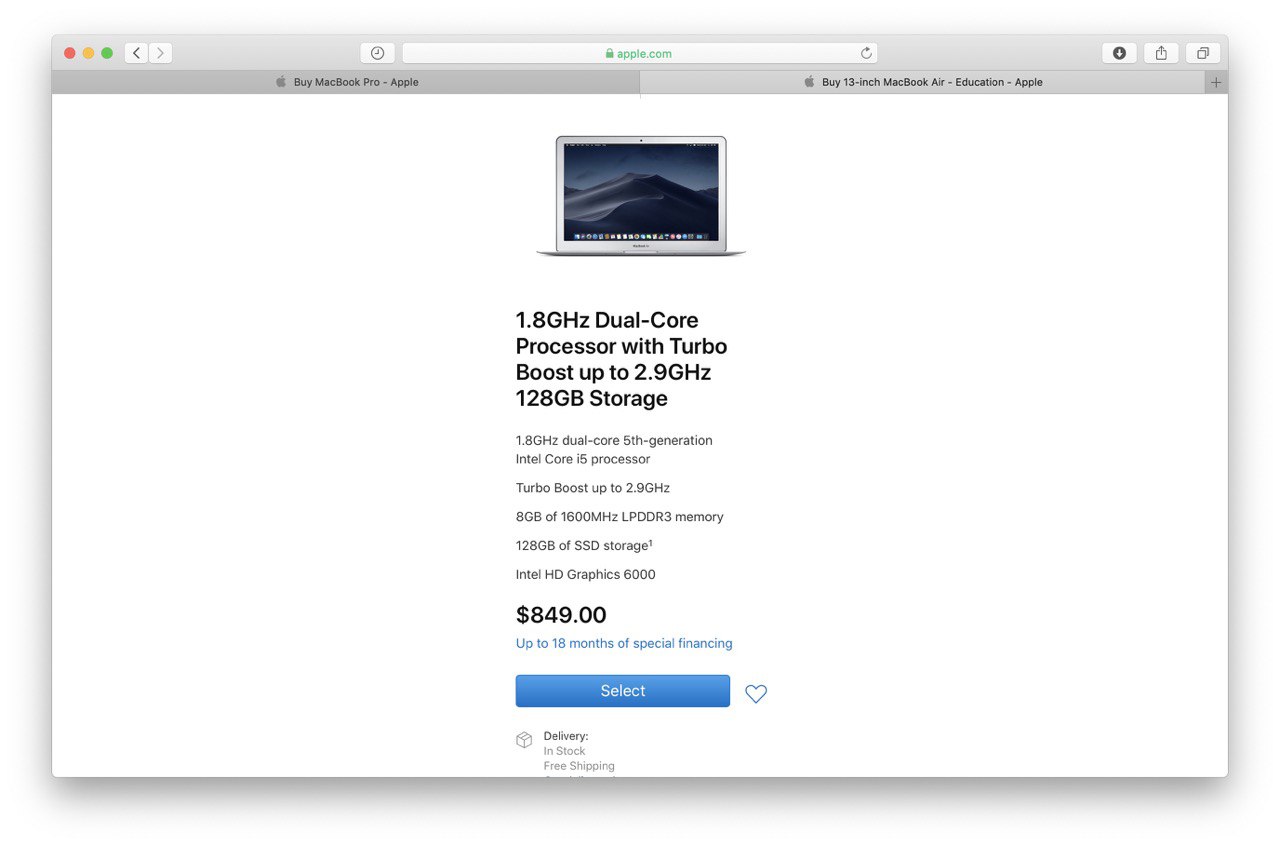Reload the page with the refresh icon
Viewport: 1280px width, 846px height.
click(866, 53)
